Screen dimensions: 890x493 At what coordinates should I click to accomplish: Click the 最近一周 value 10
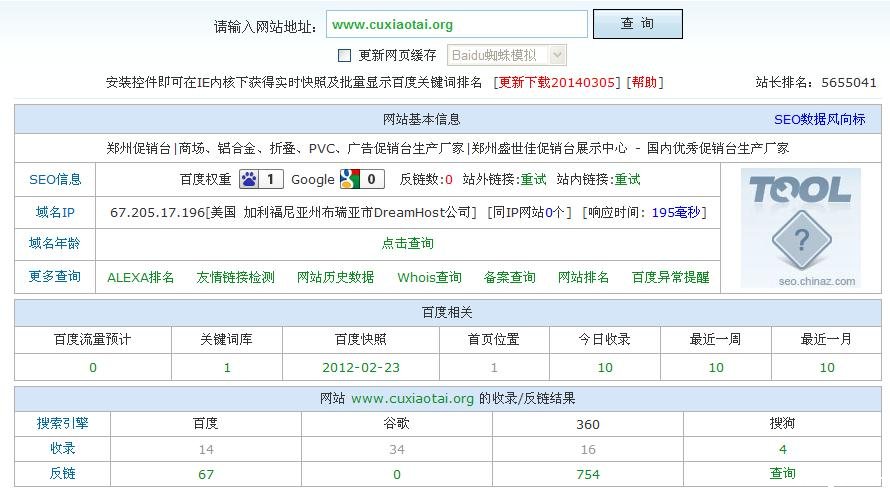tap(716, 368)
